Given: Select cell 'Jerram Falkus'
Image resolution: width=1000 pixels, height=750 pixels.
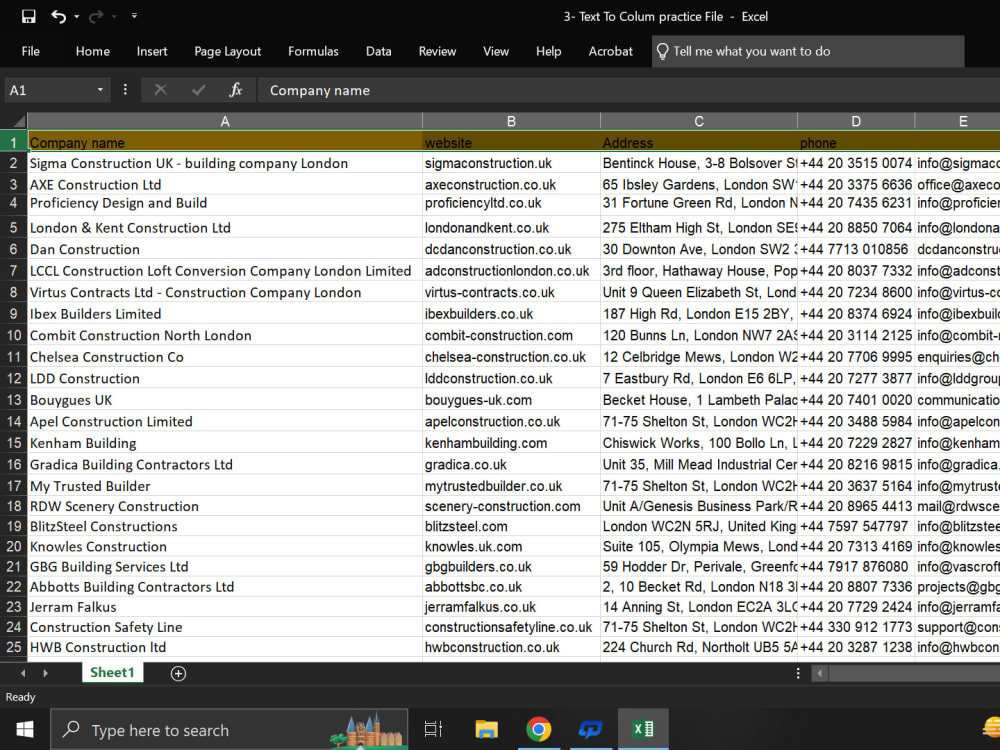Looking at the screenshot, I should tap(224, 607).
